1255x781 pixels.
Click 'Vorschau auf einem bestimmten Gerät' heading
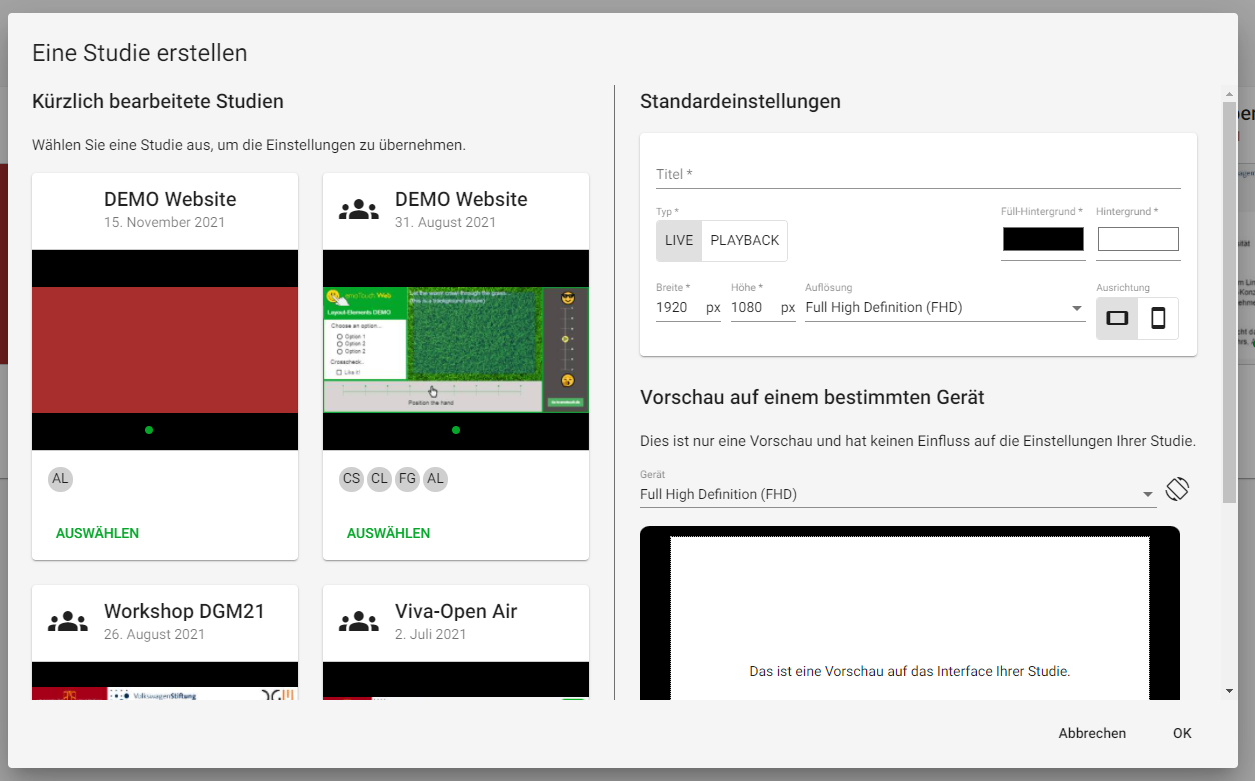tap(812, 398)
